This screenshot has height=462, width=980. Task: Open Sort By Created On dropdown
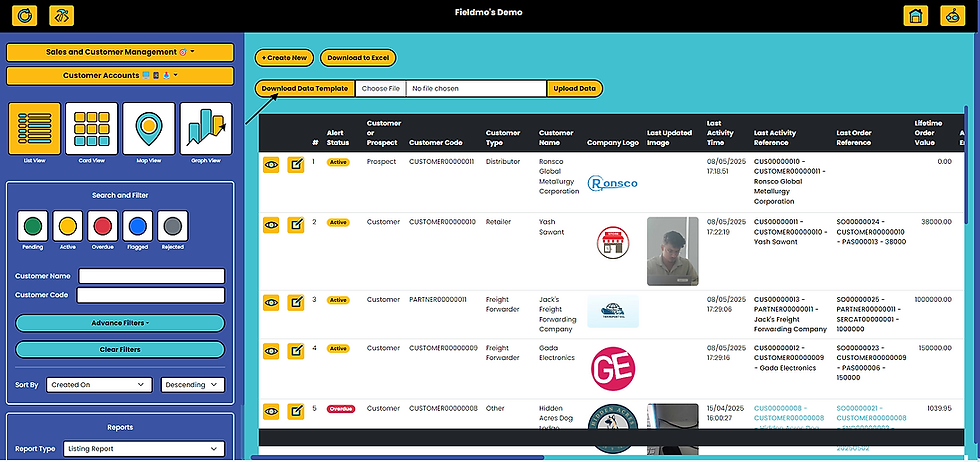click(99, 385)
